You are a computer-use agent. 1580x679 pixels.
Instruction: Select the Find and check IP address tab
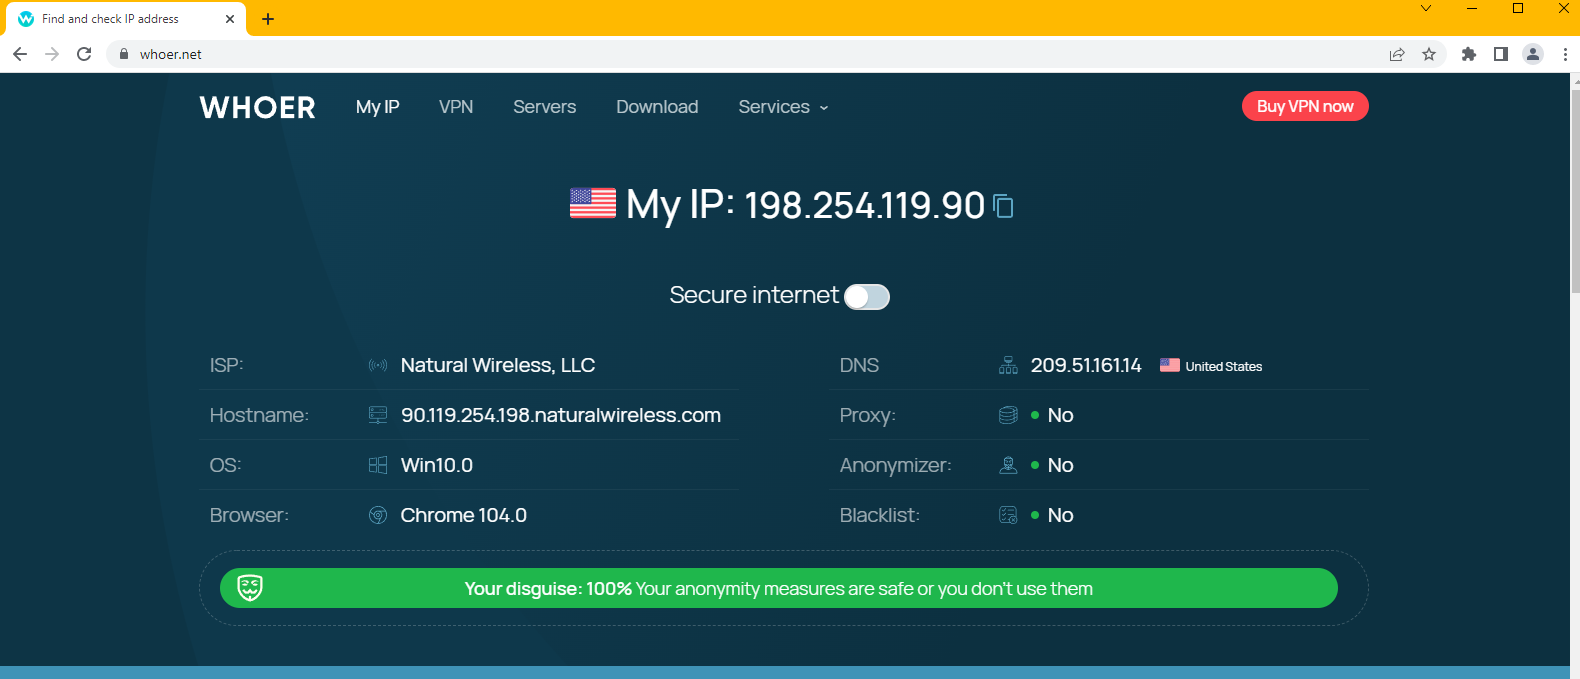click(125, 19)
